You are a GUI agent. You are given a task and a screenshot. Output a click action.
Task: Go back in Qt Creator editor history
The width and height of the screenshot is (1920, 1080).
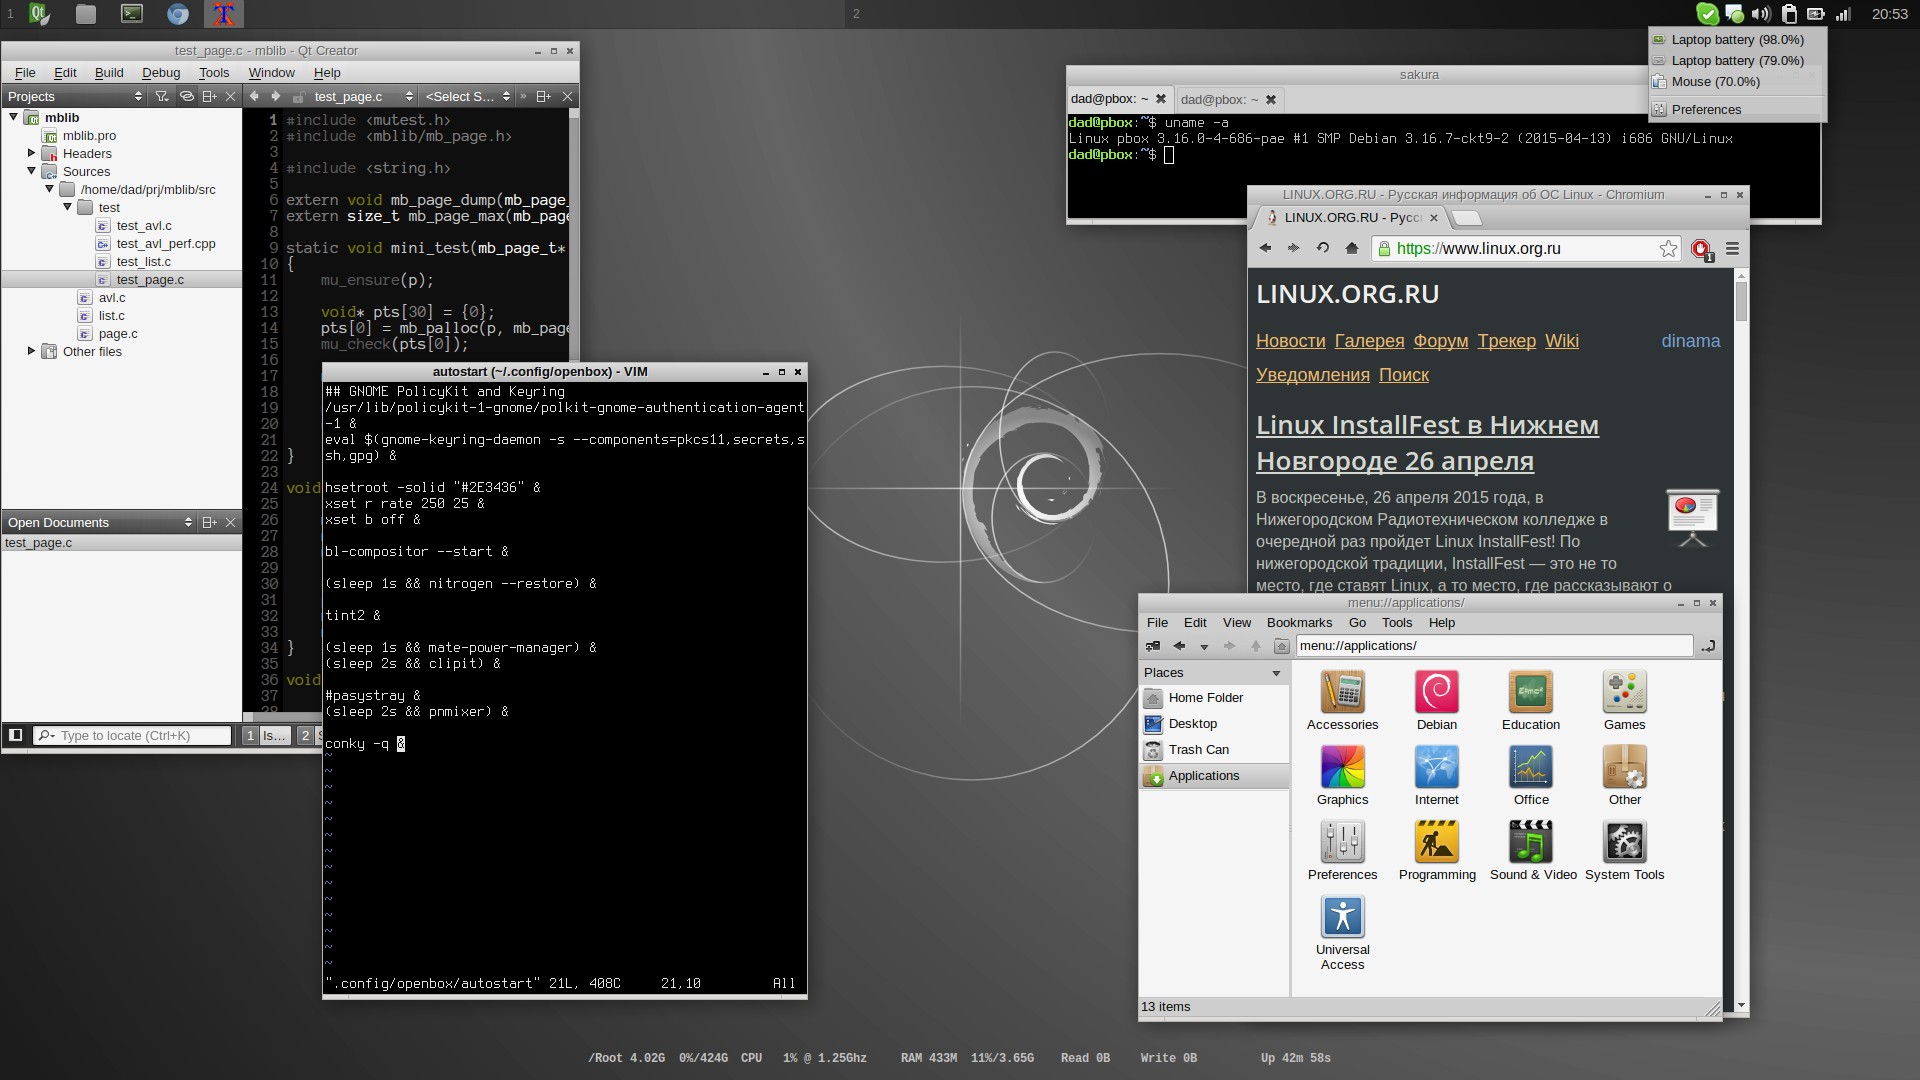254,96
